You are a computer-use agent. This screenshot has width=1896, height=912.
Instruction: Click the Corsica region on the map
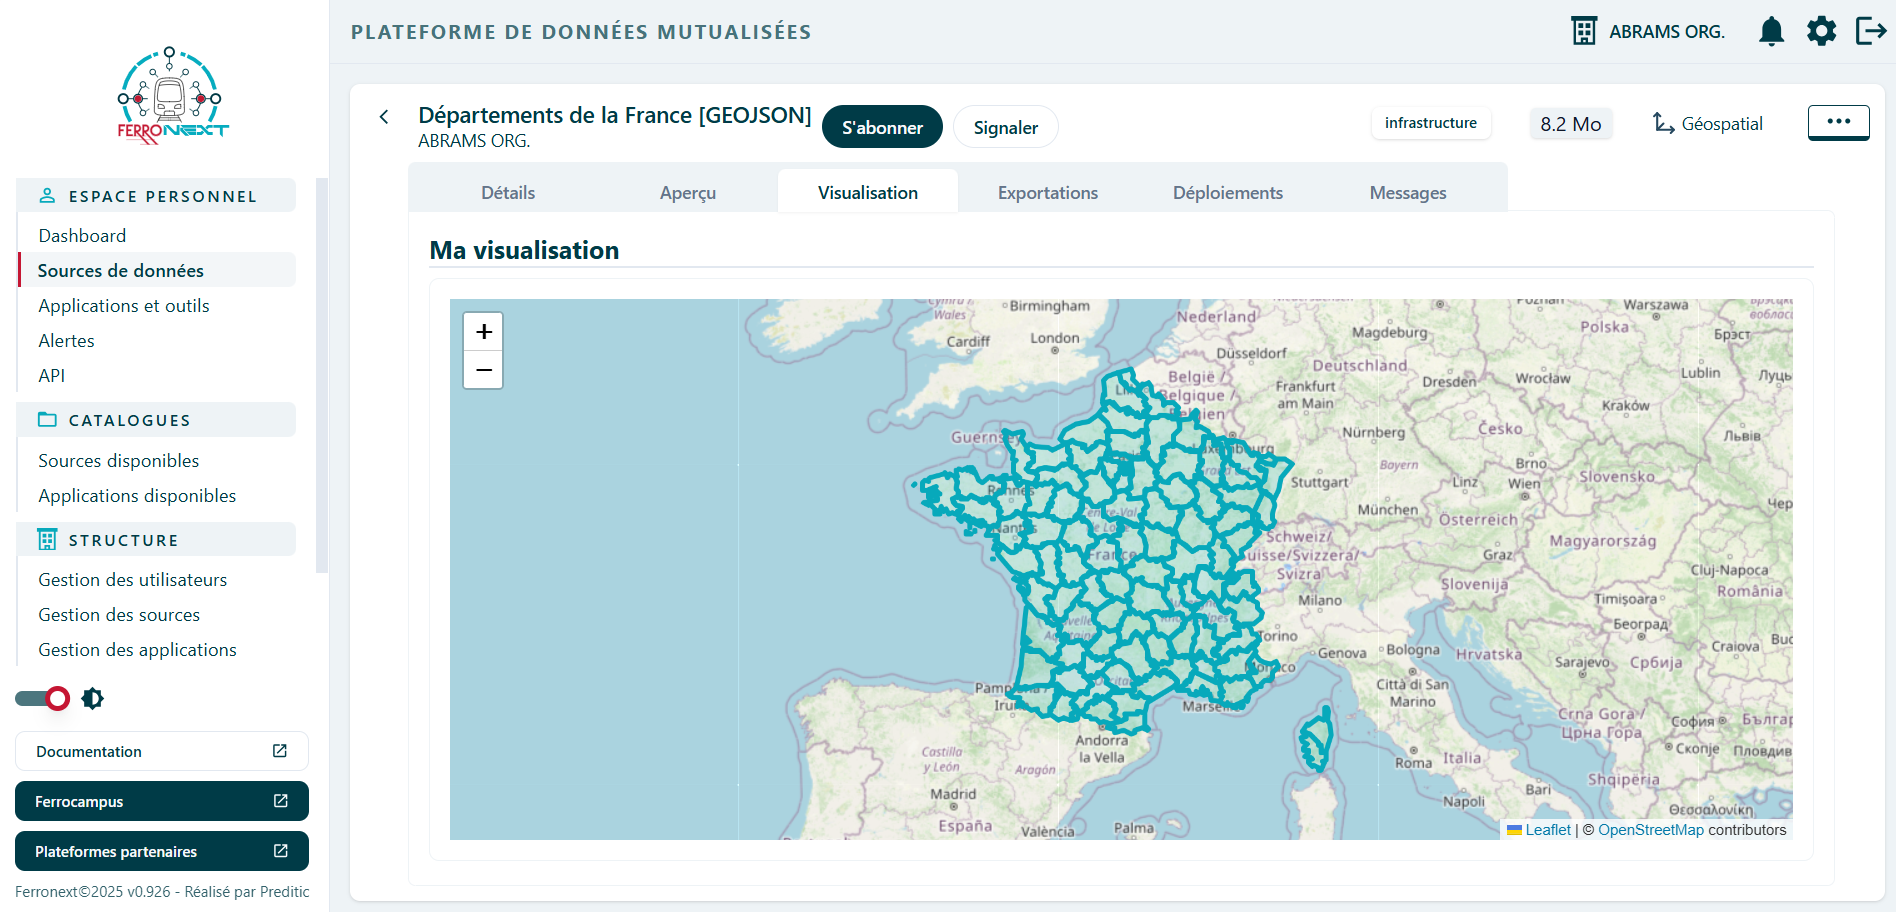point(1316,740)
